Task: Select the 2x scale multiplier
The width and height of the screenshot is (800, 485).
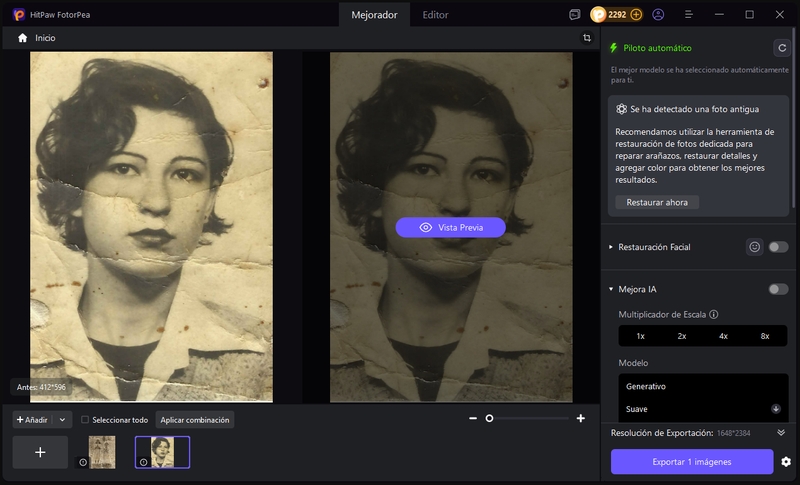Action: click(x=682, y=336)
